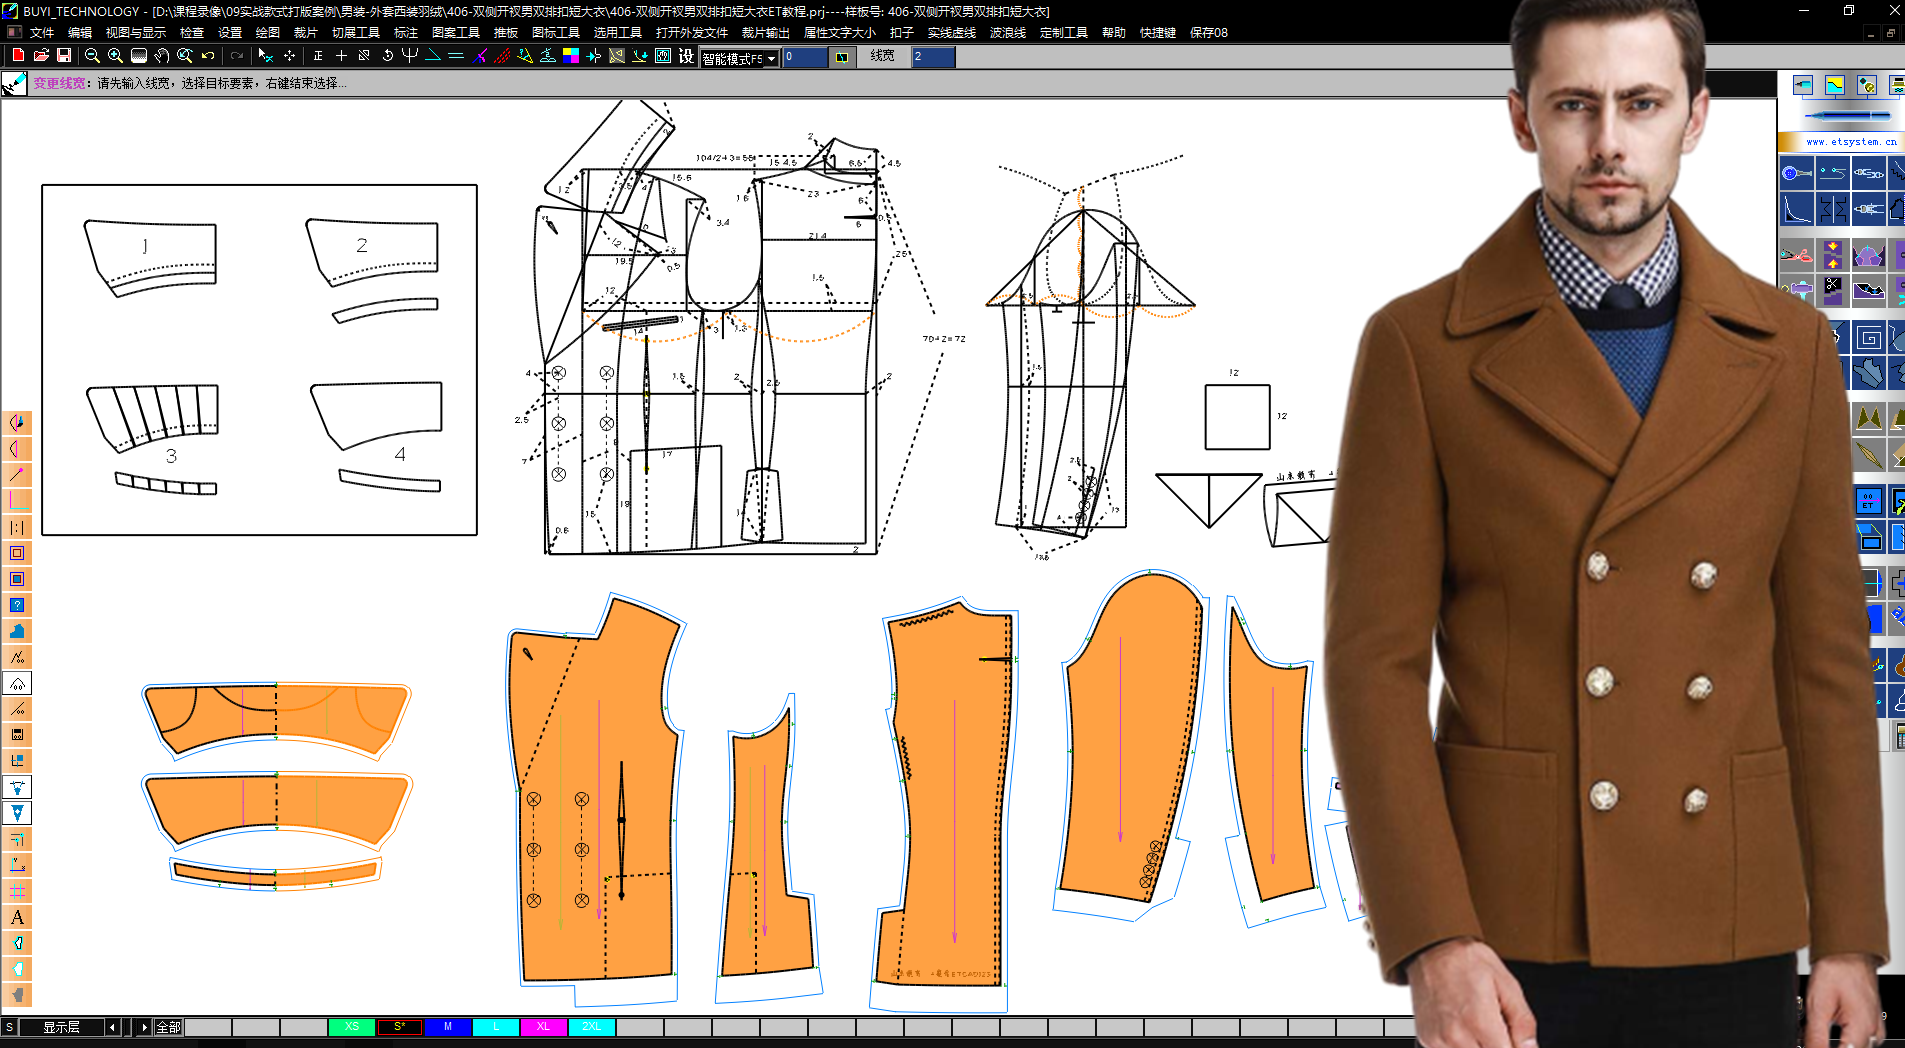This screenshot has width=1905, height=1048.
Task: Click the pen panel icon at top right
Action: 1803,85
